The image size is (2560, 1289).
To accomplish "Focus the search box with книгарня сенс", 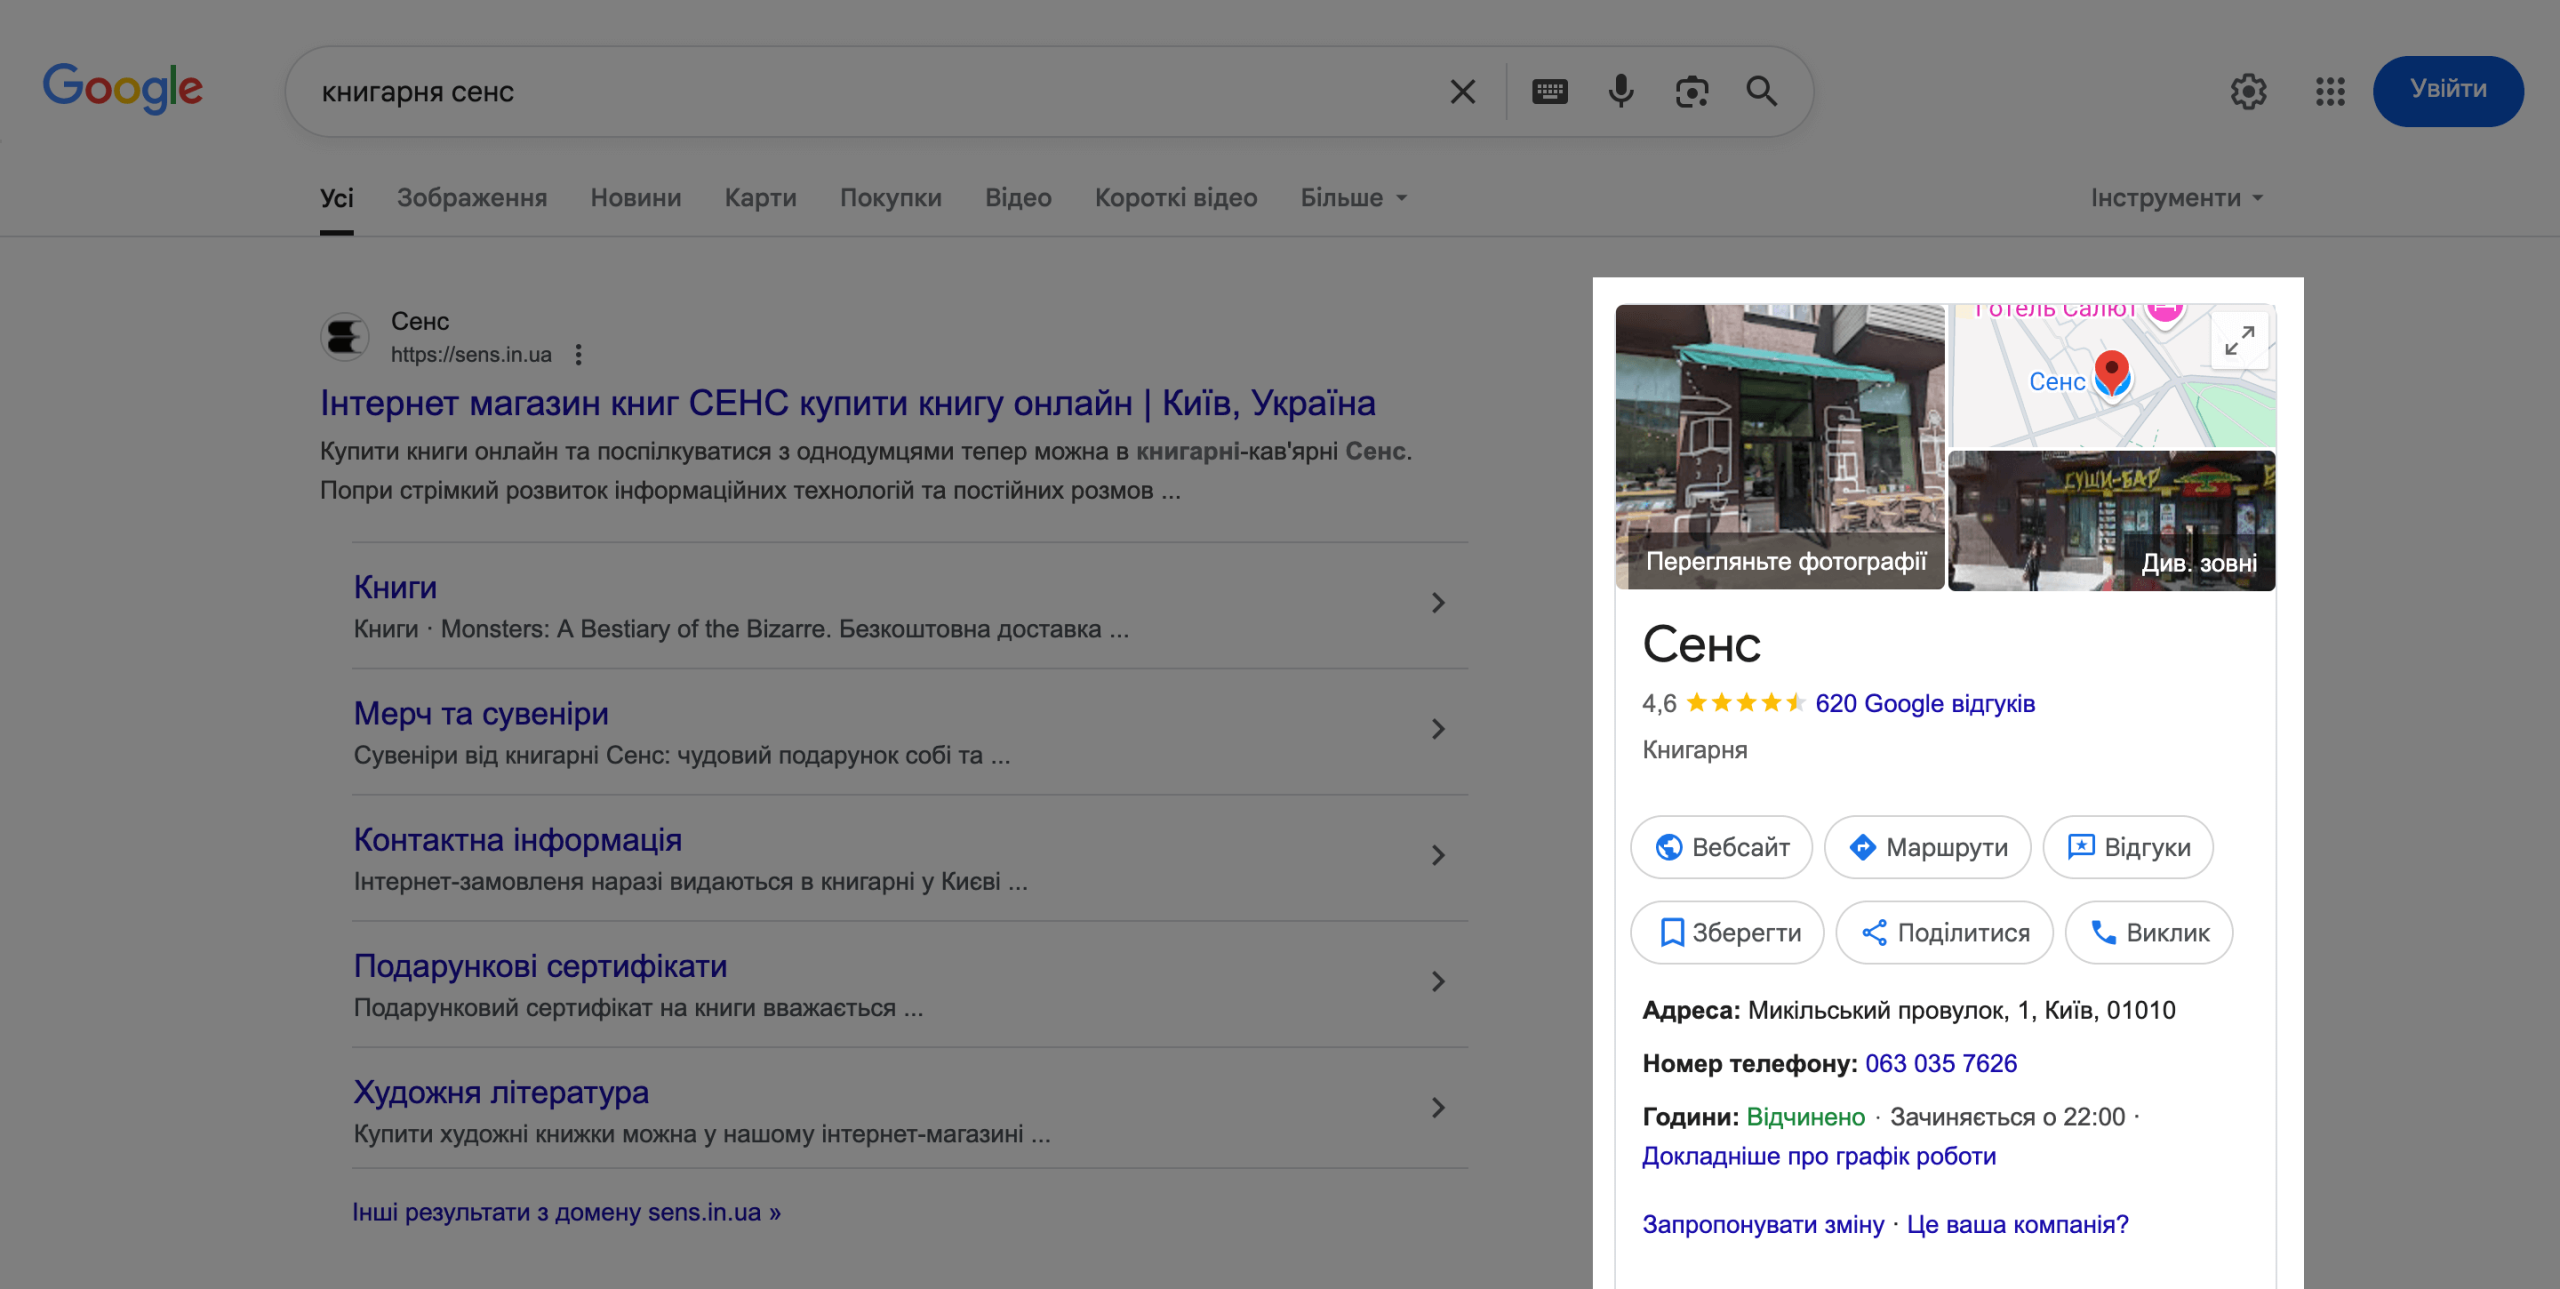I will tap(870, 92).
